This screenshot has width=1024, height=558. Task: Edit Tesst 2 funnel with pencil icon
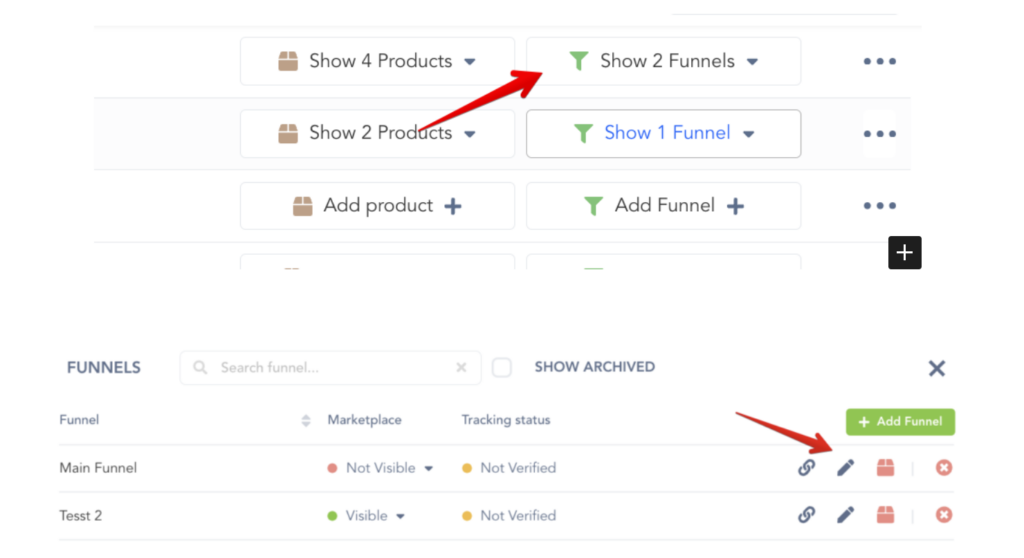(x=846, y=515)
